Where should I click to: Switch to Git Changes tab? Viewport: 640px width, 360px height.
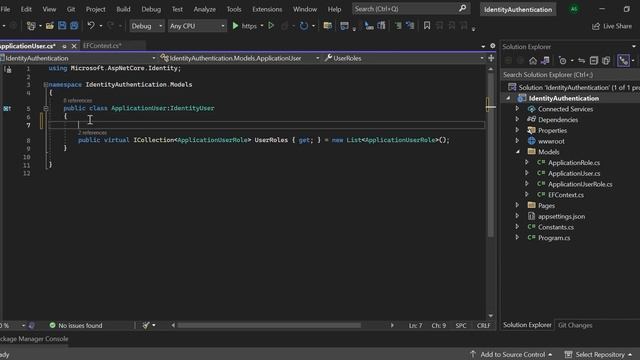click(x=575, y=325)
